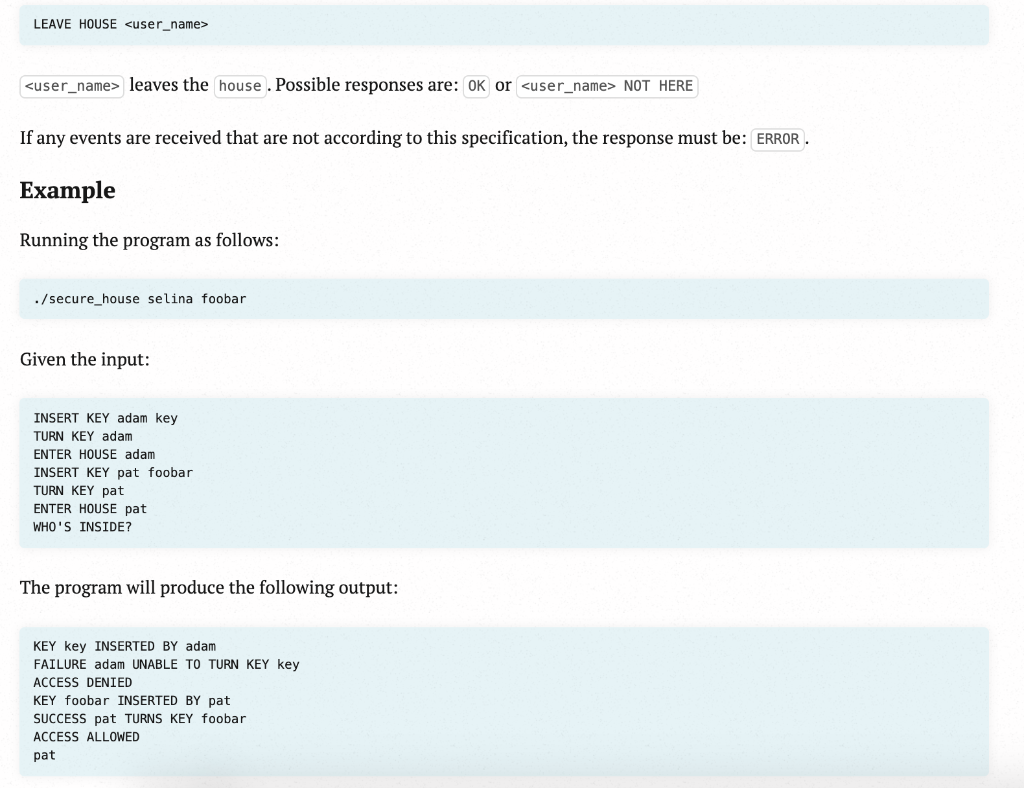
Task: Click the 'ENTER HOUSE pat' input line
Action: click(90, 509)
